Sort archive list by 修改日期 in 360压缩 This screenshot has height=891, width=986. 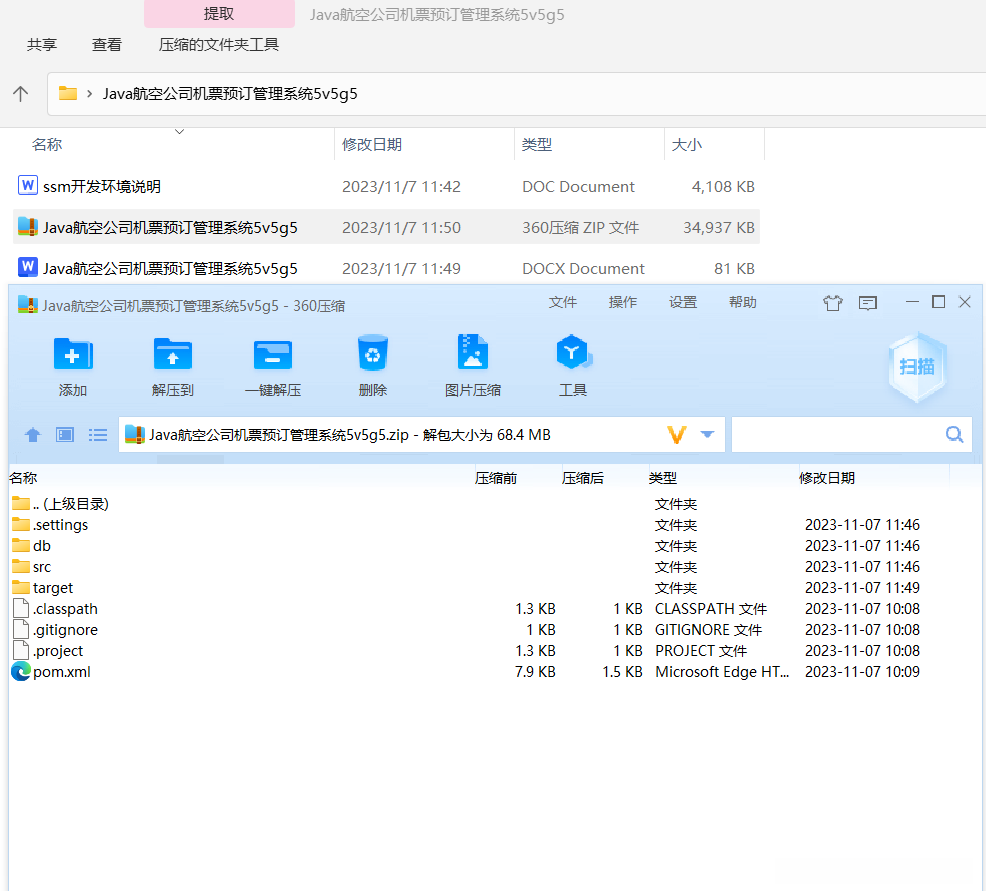tap(827, 478)
